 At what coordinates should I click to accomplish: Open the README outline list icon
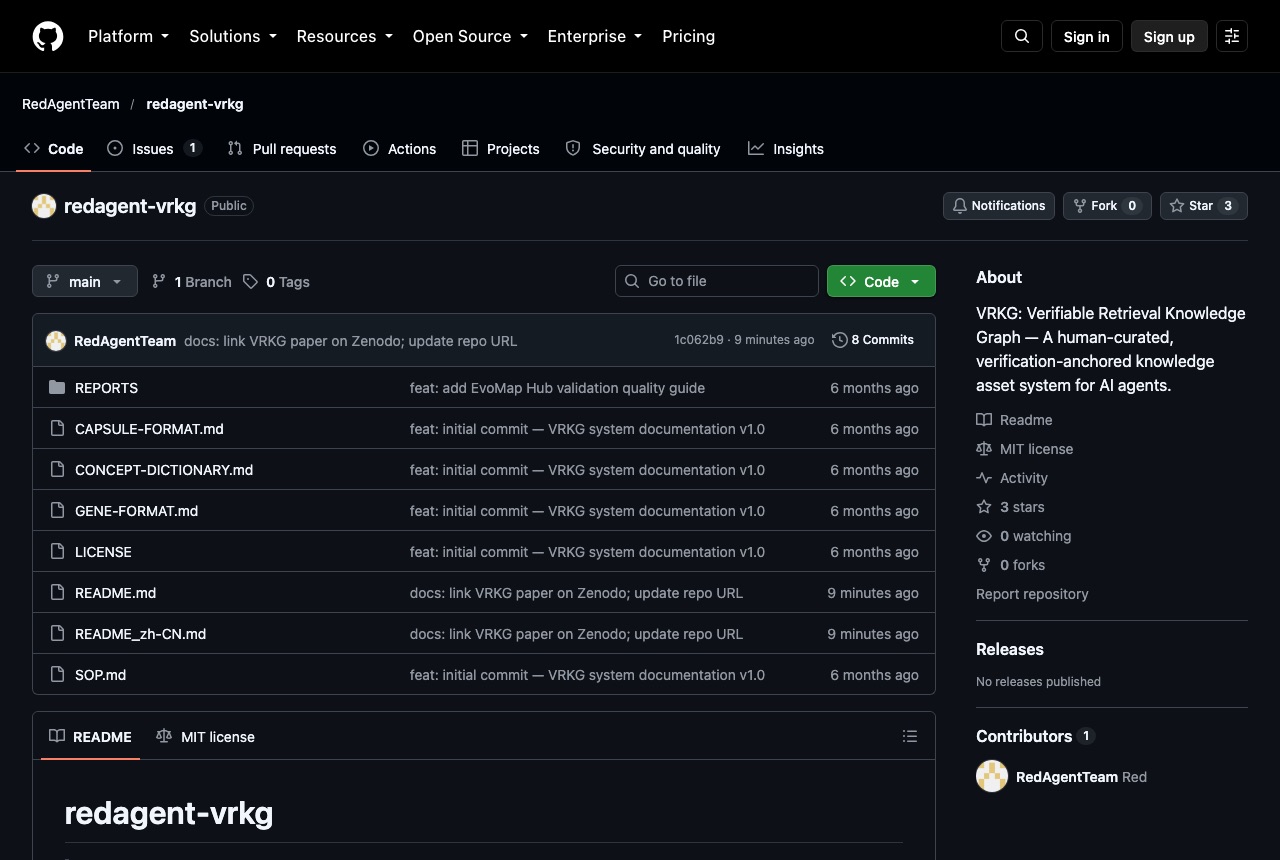(x=910, y=736)
